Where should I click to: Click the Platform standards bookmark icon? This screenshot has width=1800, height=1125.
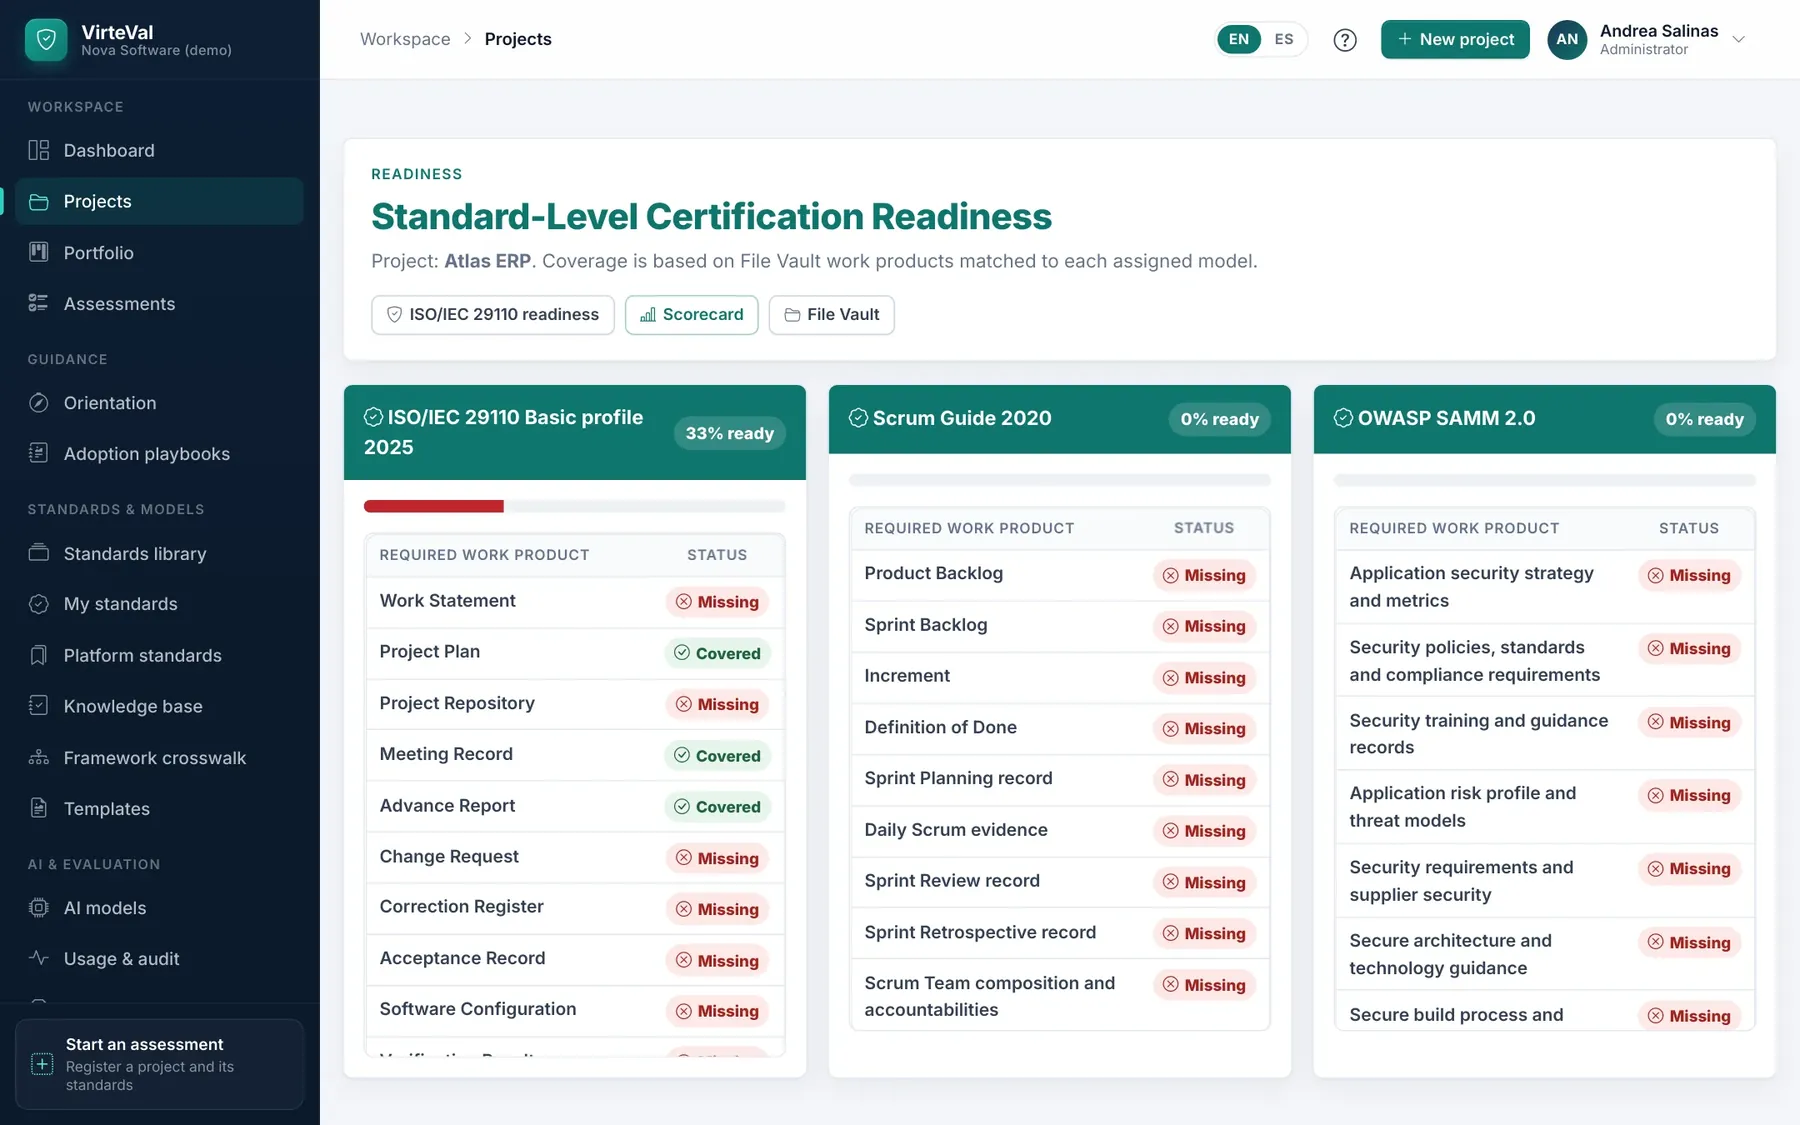tap(39, 655)
